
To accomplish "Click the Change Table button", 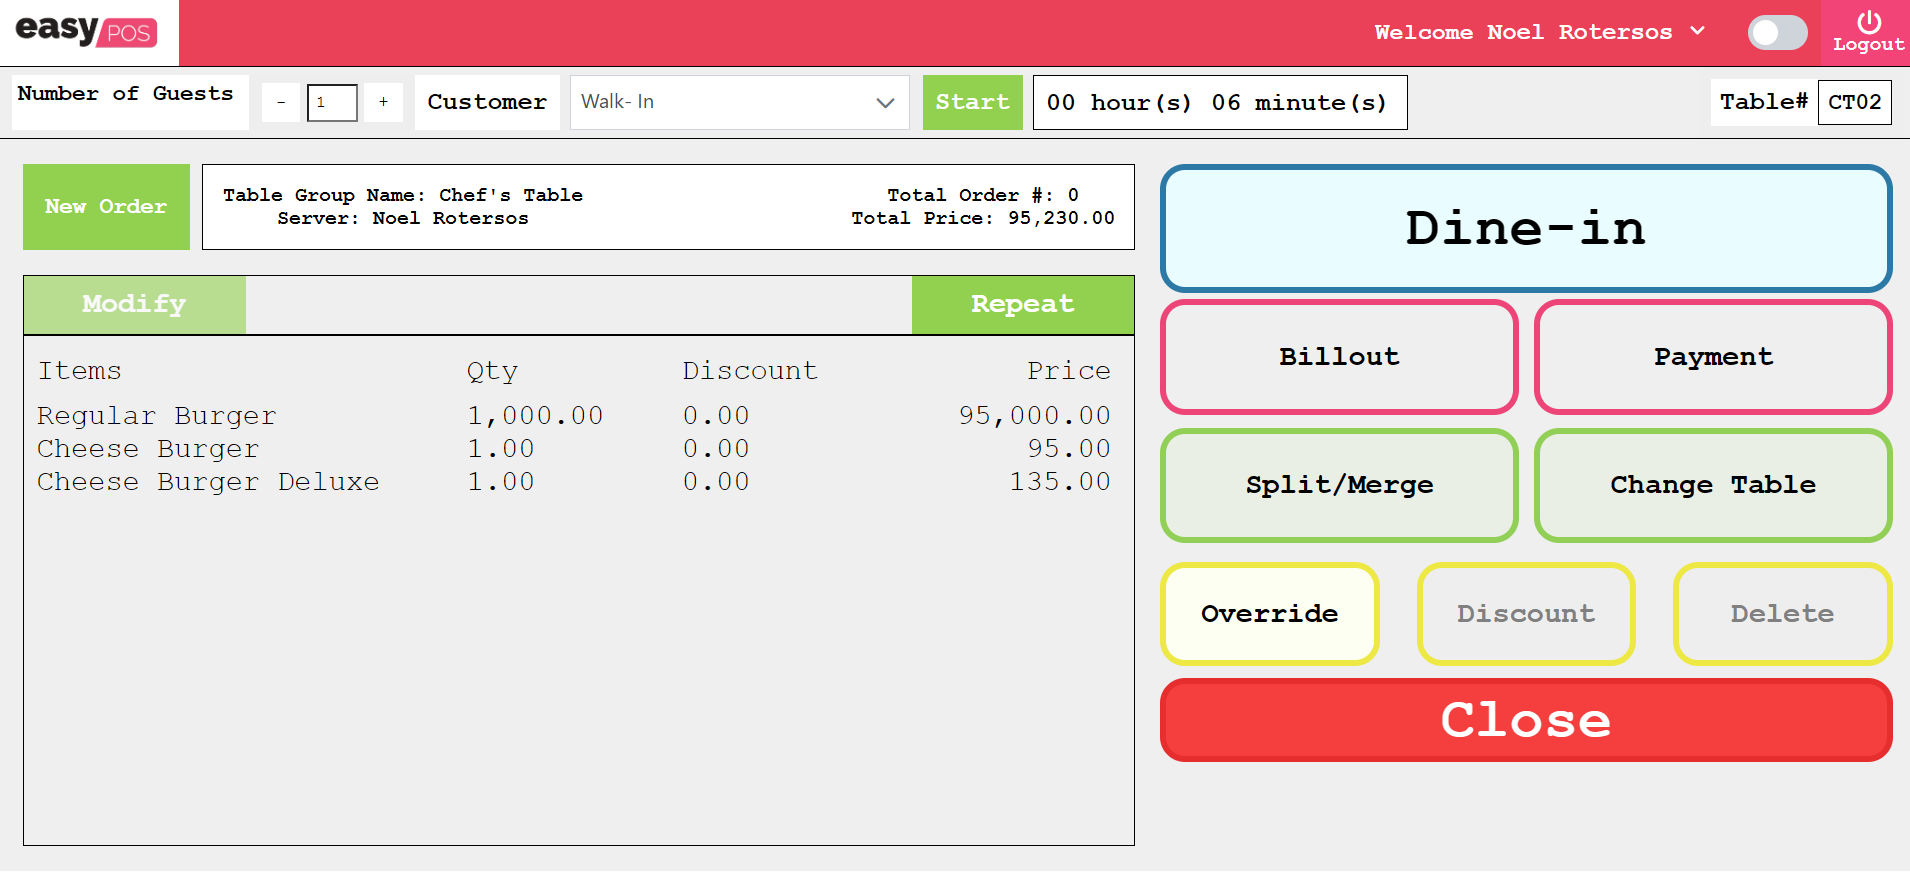I will [x=1713, y=485].
